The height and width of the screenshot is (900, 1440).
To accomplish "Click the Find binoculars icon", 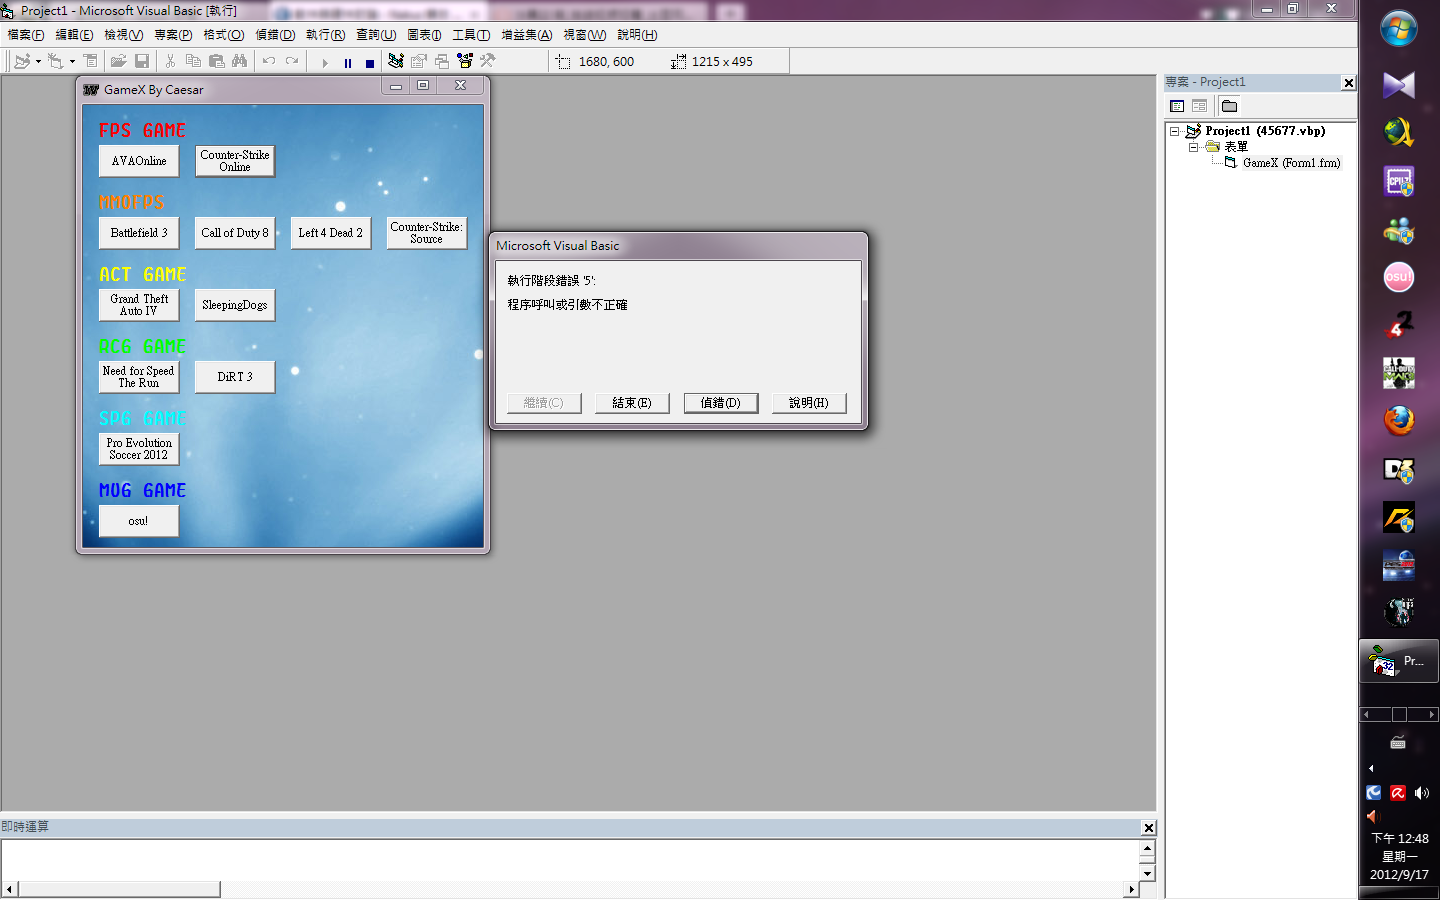I will coord(239,62).
